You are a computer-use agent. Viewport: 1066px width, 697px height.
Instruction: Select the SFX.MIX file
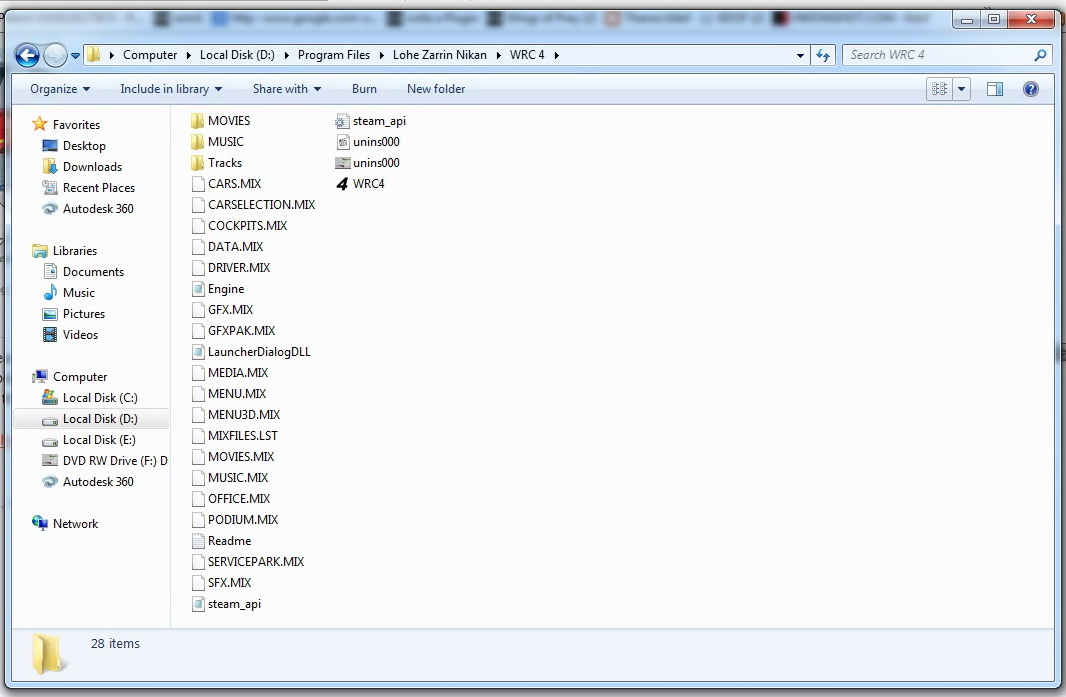pos(229,583)
